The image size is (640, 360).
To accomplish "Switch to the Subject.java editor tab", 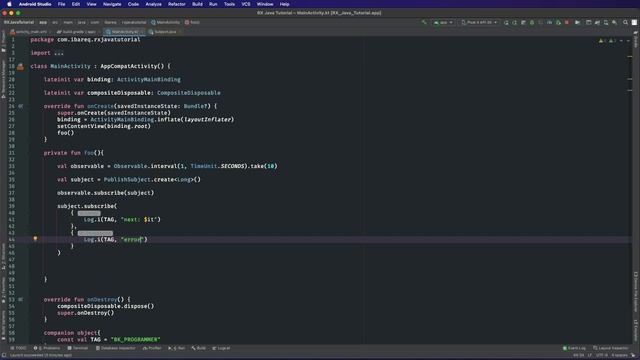I will pyautogui.click(x=163, y=32).
